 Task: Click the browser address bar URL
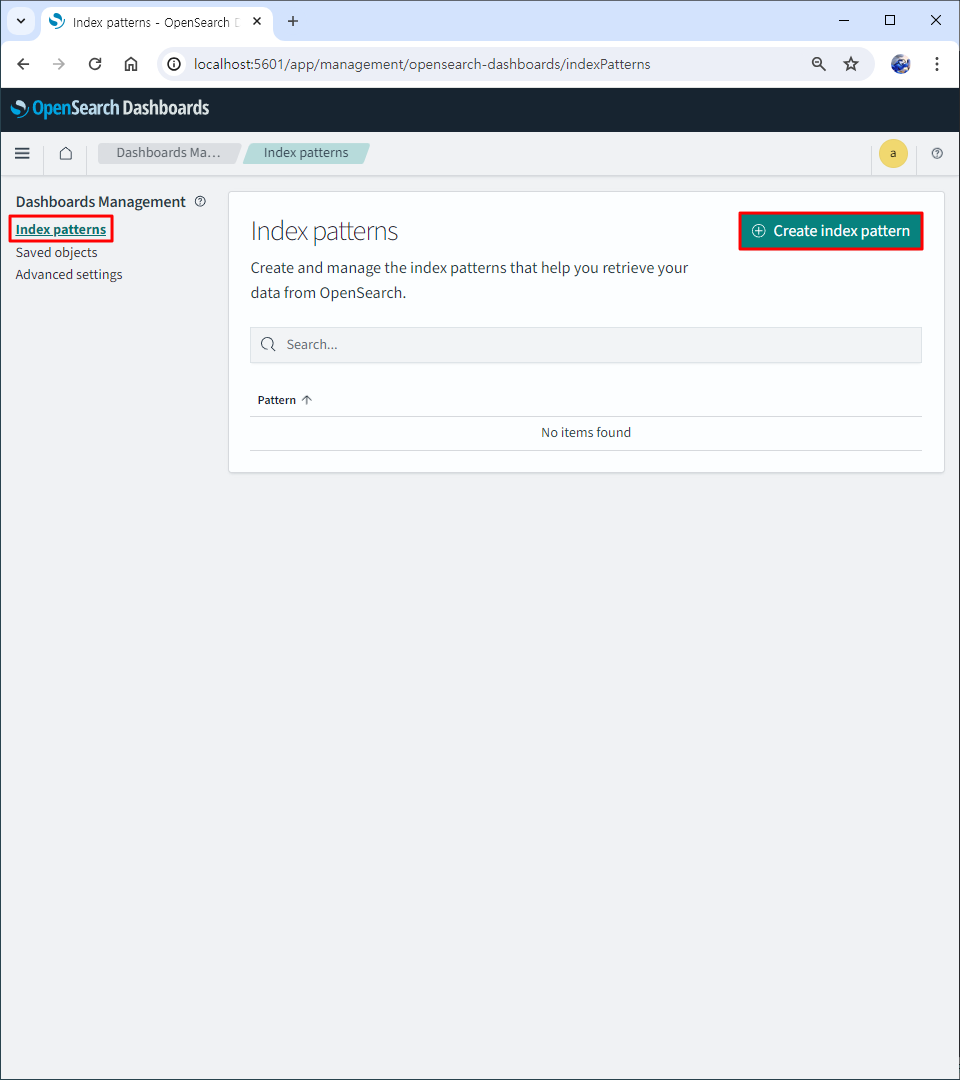pyautogui.click(x=421, y=64)
